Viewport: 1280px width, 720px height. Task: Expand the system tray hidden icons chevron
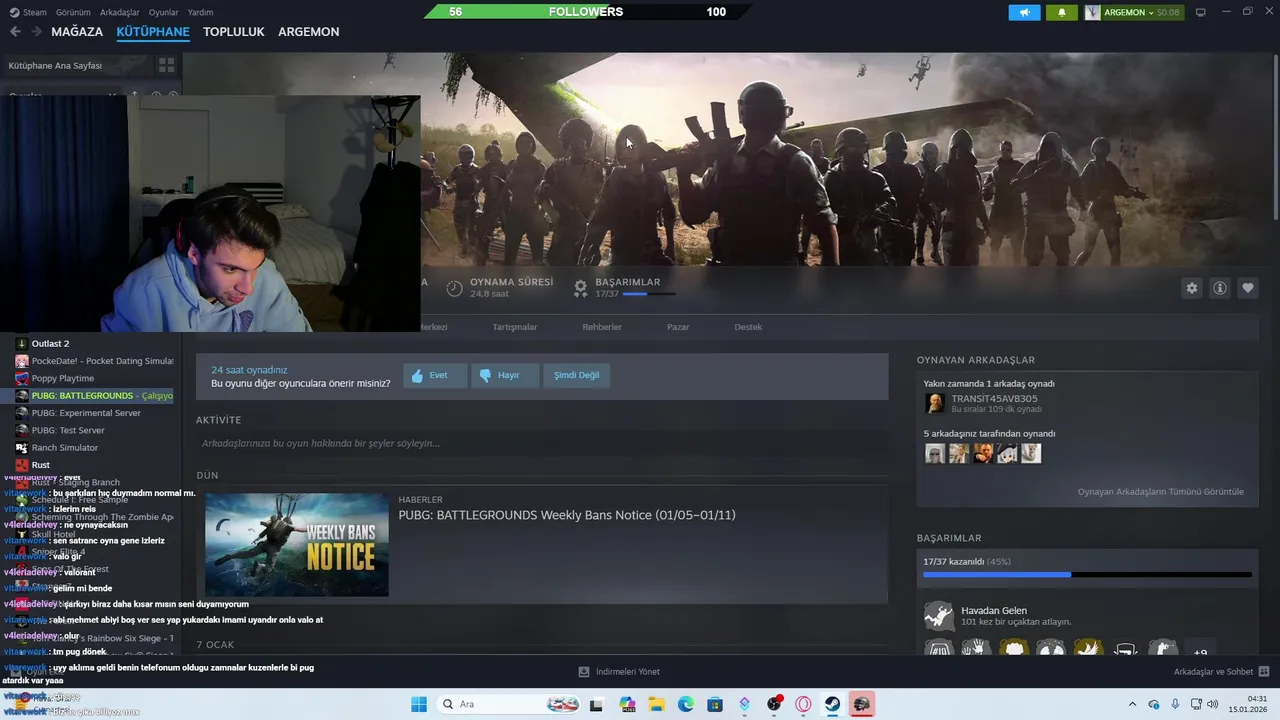coord(1132,704)
